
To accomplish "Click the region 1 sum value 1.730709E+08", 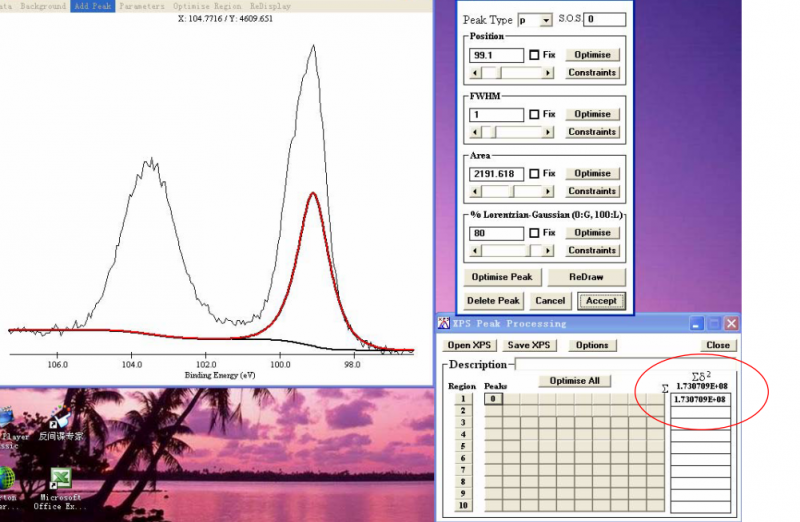I will [x=701, y=400].
